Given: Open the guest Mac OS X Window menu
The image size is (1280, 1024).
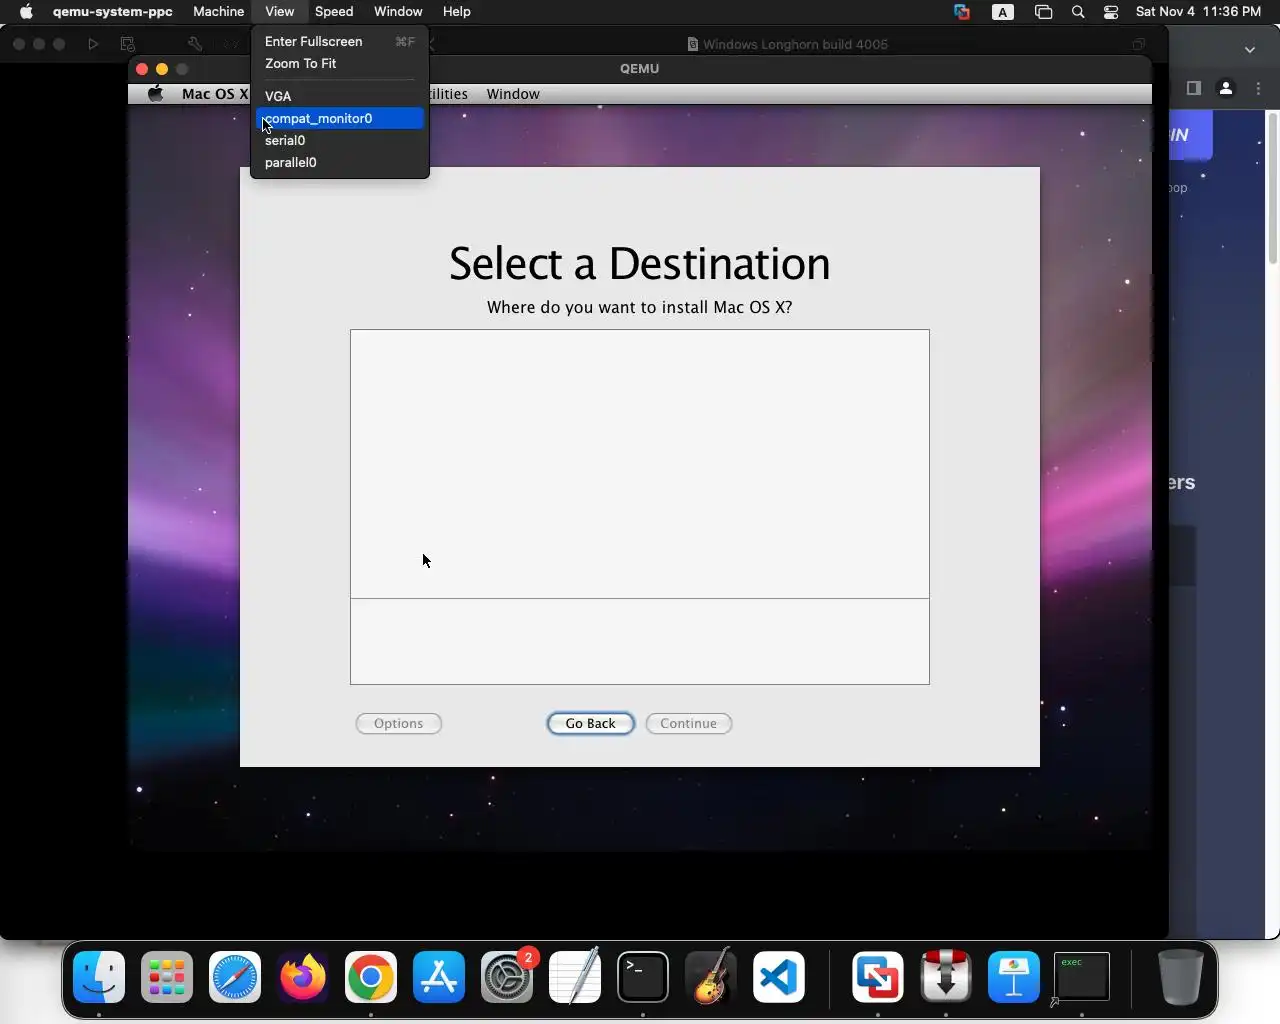Looking at the screenshot, I should [x=513, y=94].
